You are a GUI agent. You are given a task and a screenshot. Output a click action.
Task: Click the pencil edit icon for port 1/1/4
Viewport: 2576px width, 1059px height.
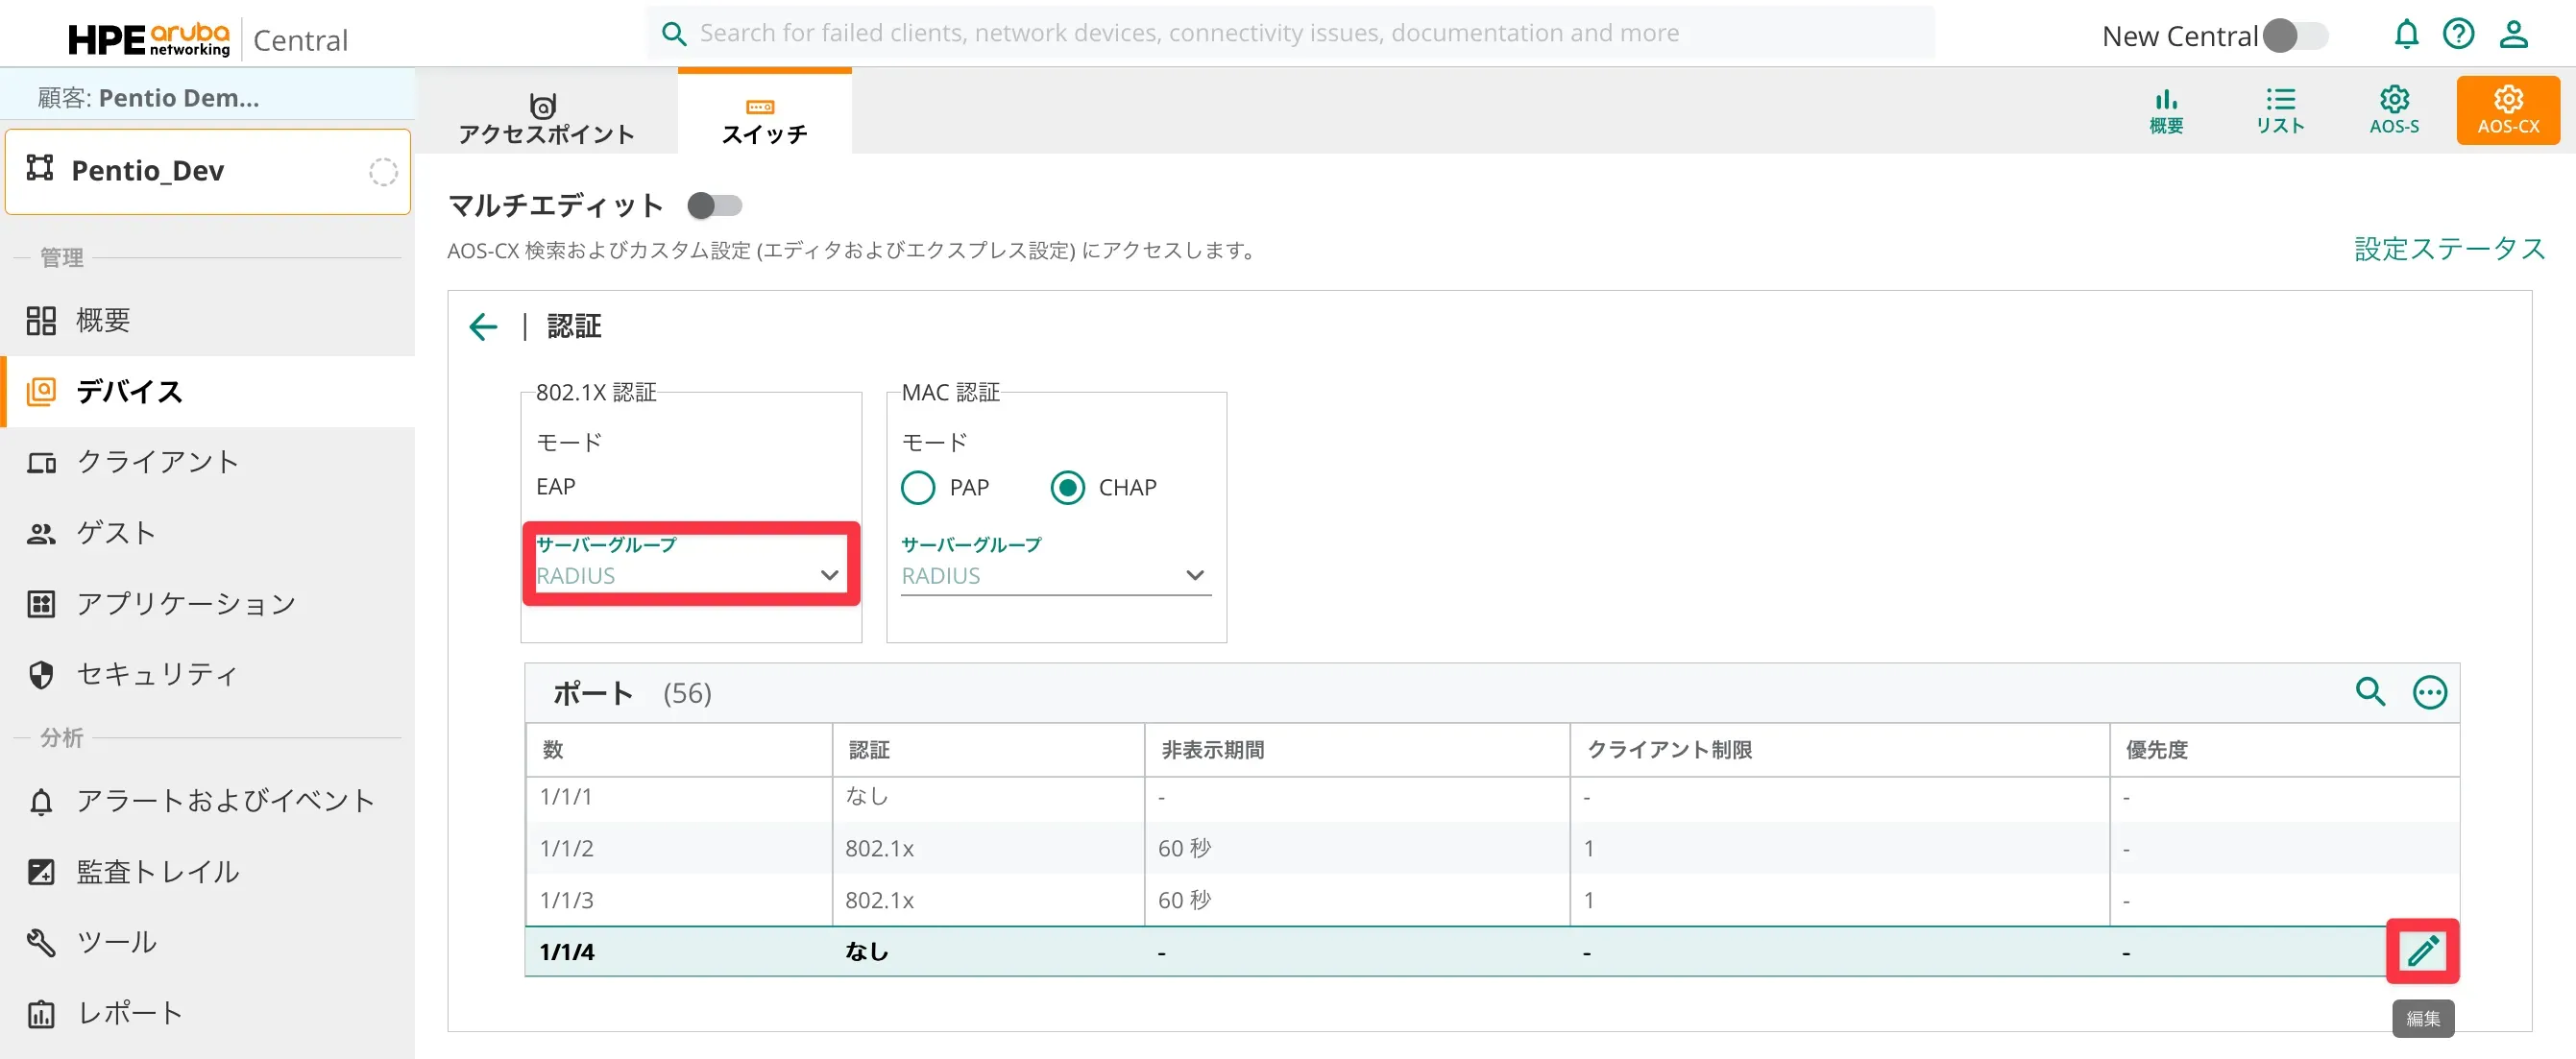coord(2422,950)
